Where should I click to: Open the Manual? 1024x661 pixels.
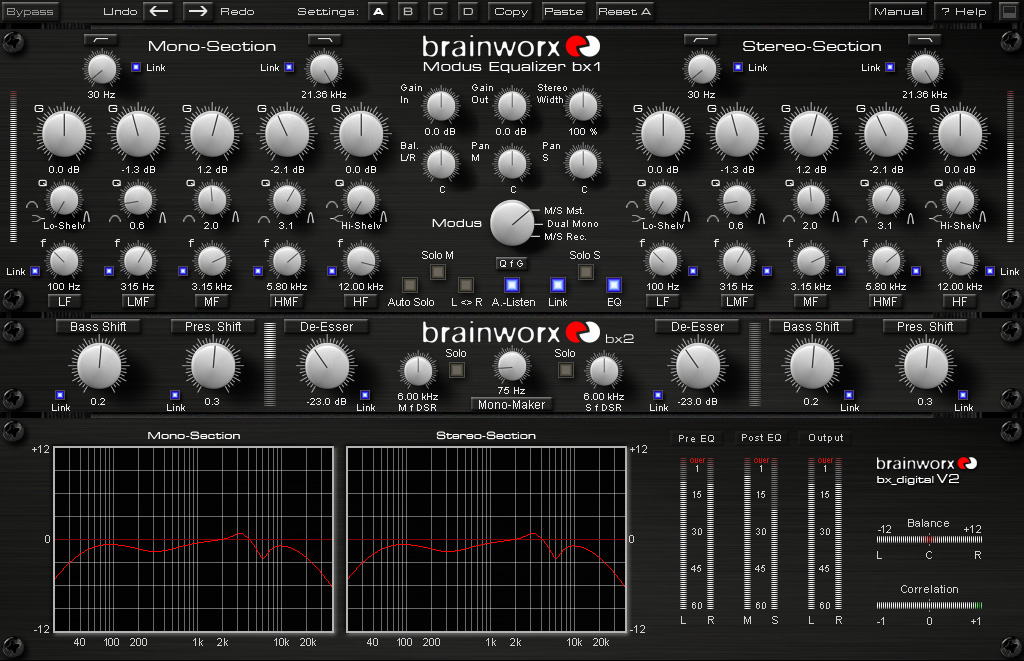click(899, 11)
